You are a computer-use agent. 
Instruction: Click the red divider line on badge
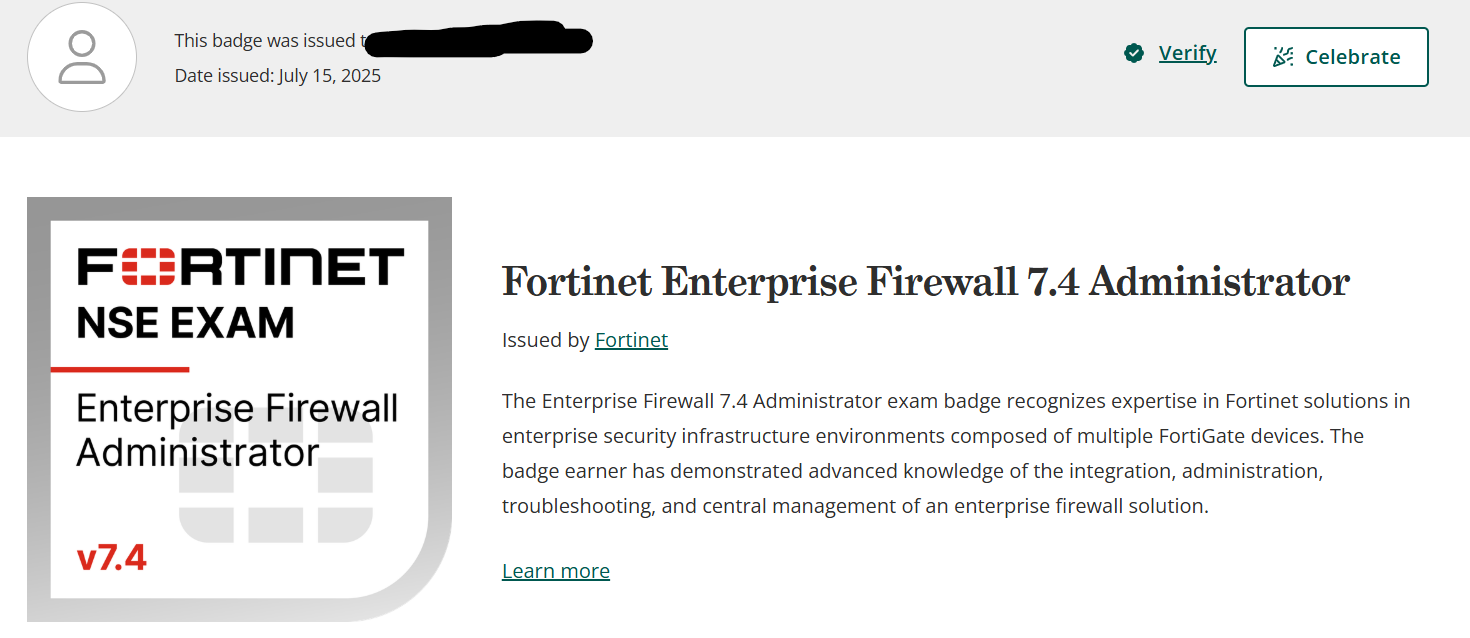(x=120, y=369)
